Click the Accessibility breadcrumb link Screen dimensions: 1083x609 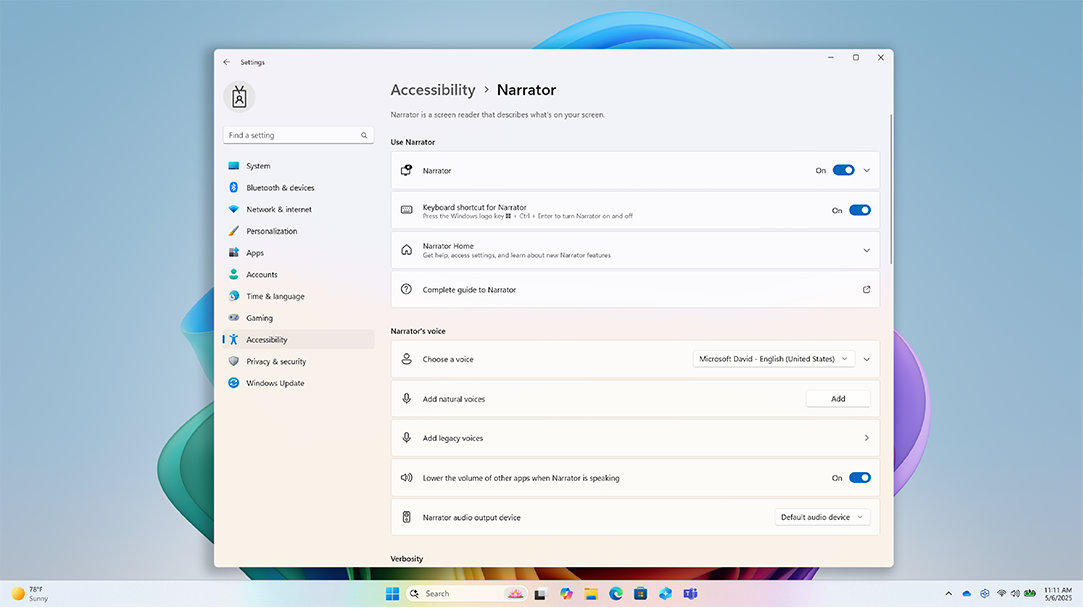pos(433,90)
